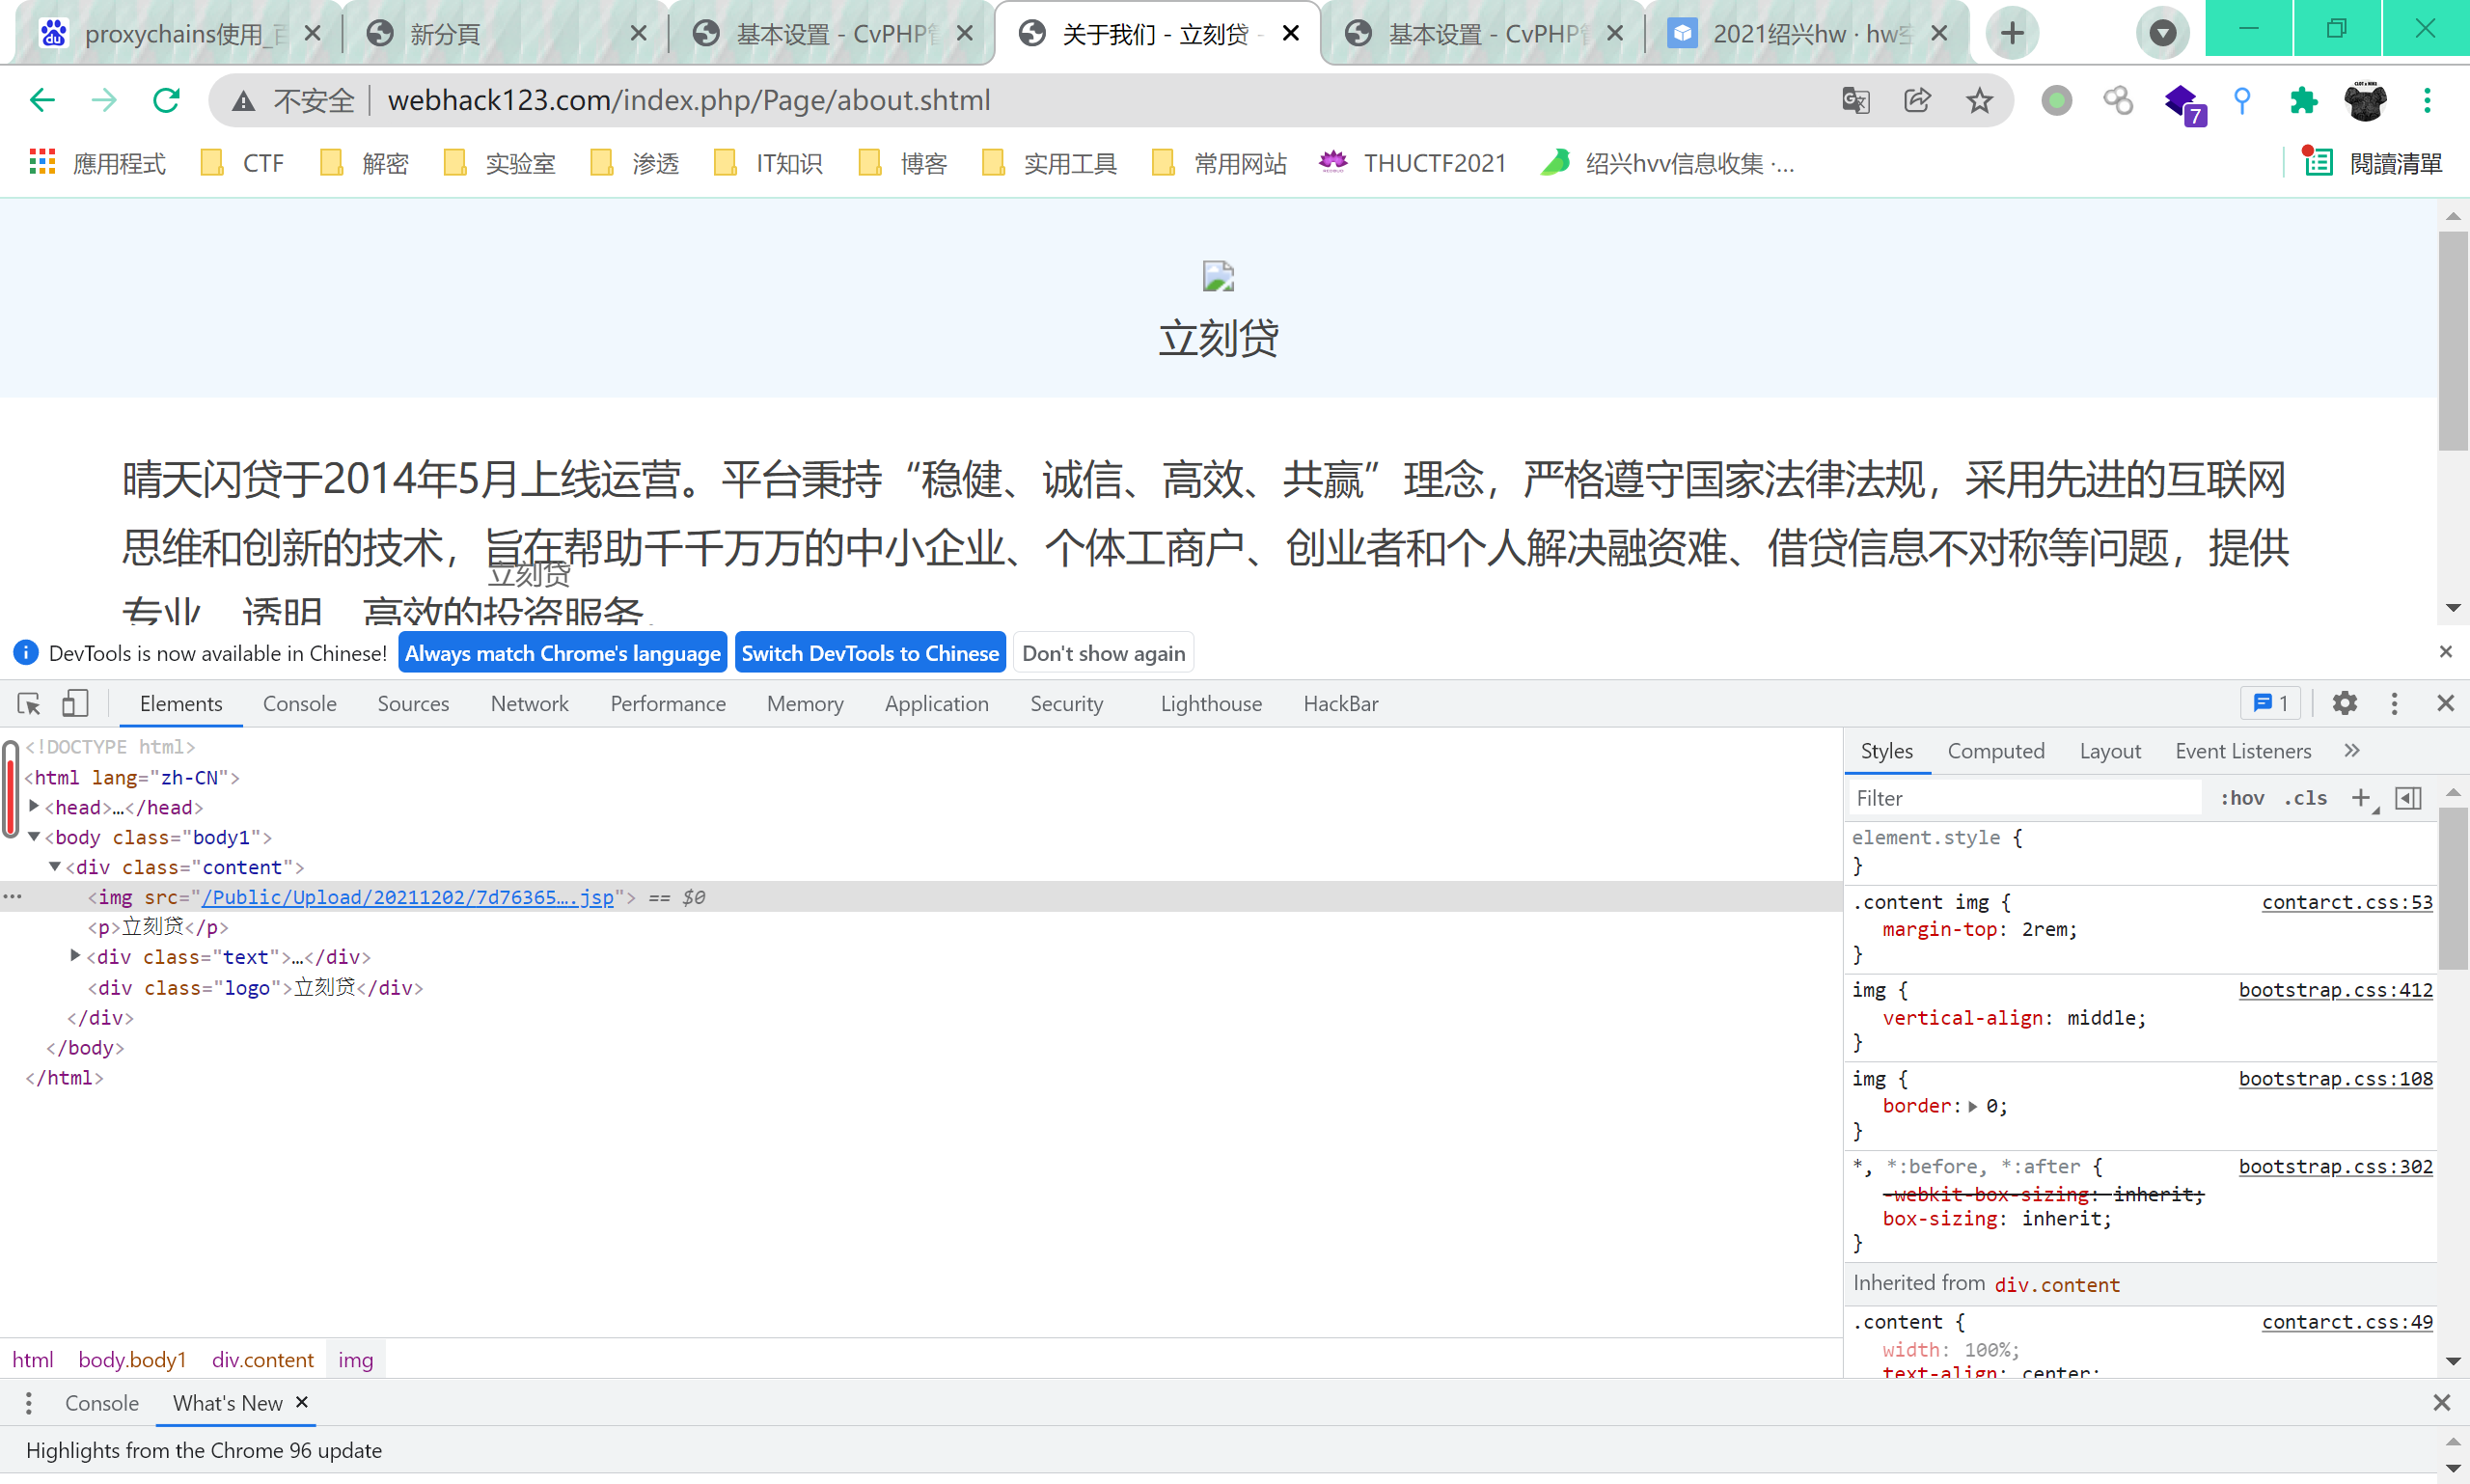
Task: Click the address bar URL
Action: 689,100
